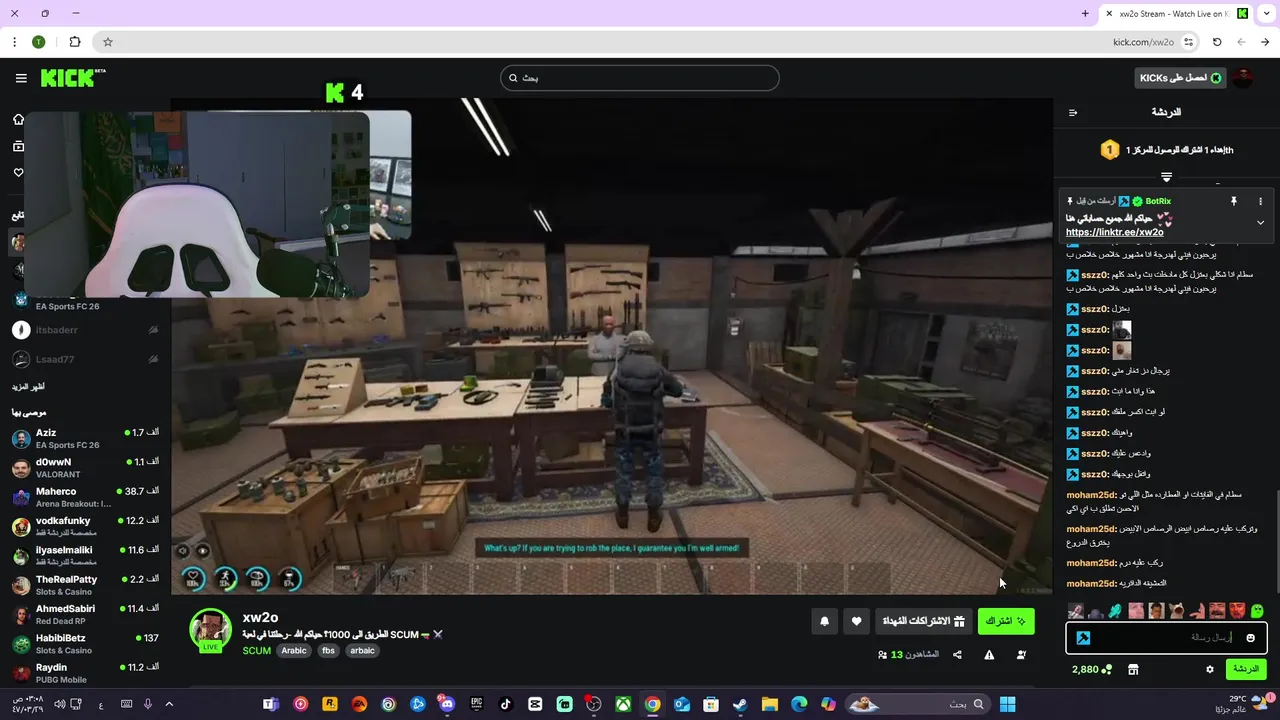Open the user profile avatar menu
The height and width of the screenshot is (720, 1280).
(1243, 78)
